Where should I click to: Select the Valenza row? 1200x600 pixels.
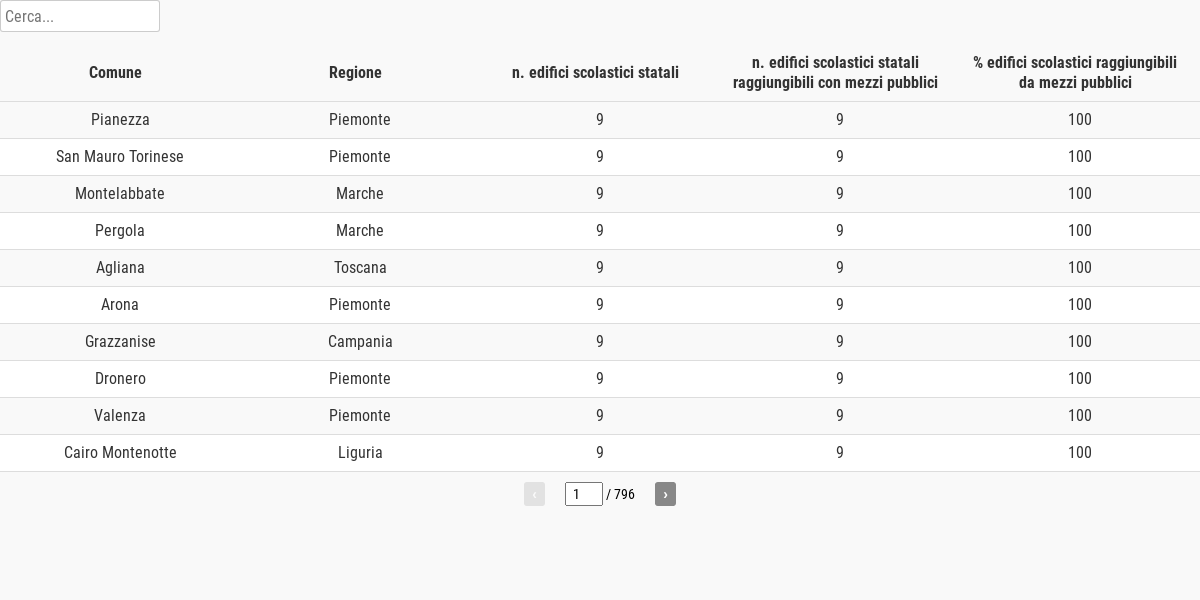tap(600, 416)
